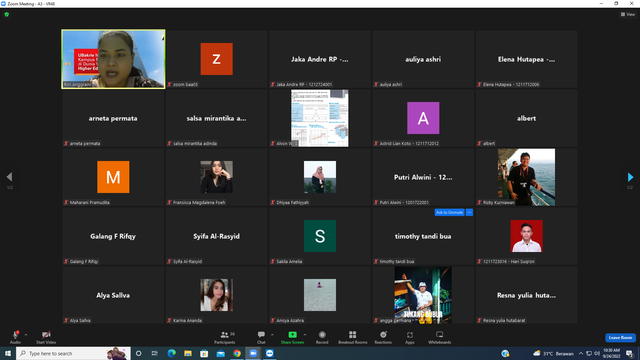Screen dimensions: 640x360
Task: Click the Elena Hutapea name tile
Action: pos(527,59)
